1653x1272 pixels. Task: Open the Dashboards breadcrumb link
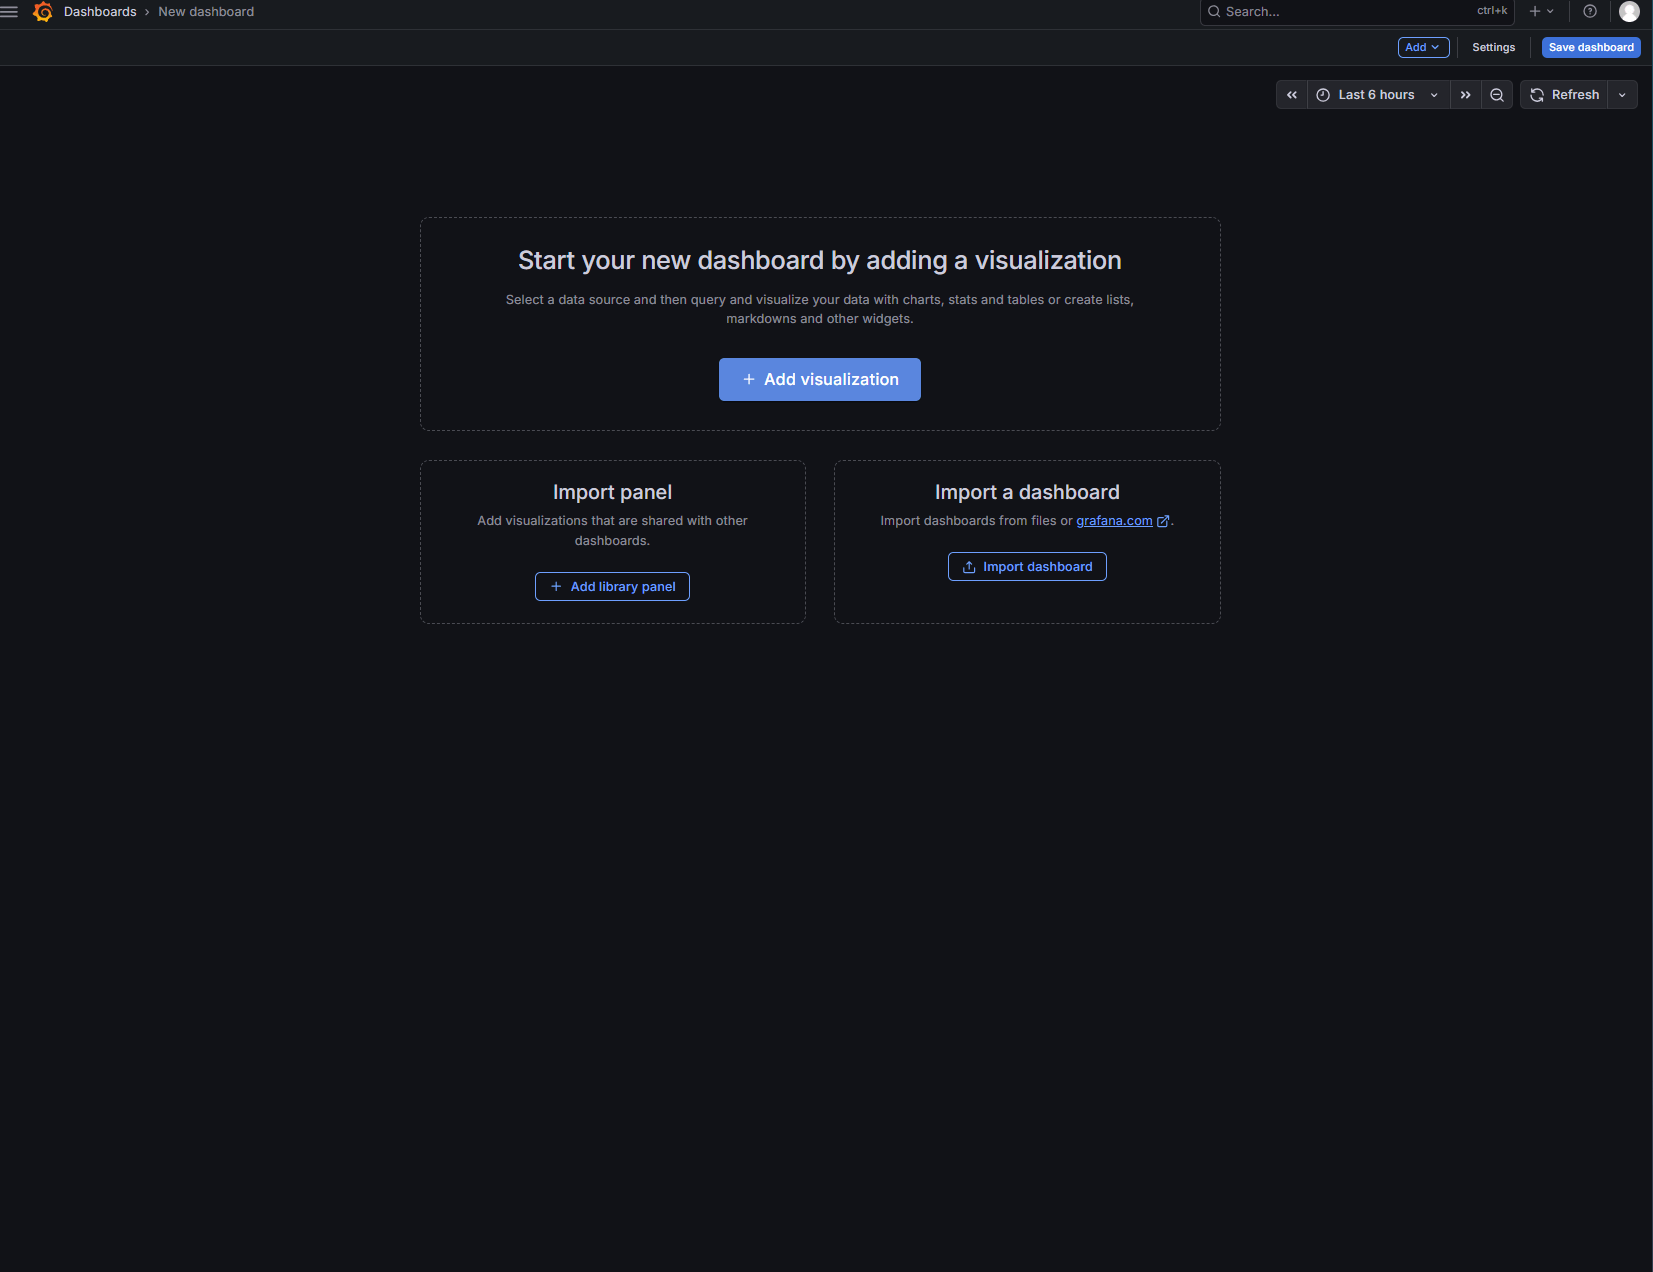[x=100, y=12]
